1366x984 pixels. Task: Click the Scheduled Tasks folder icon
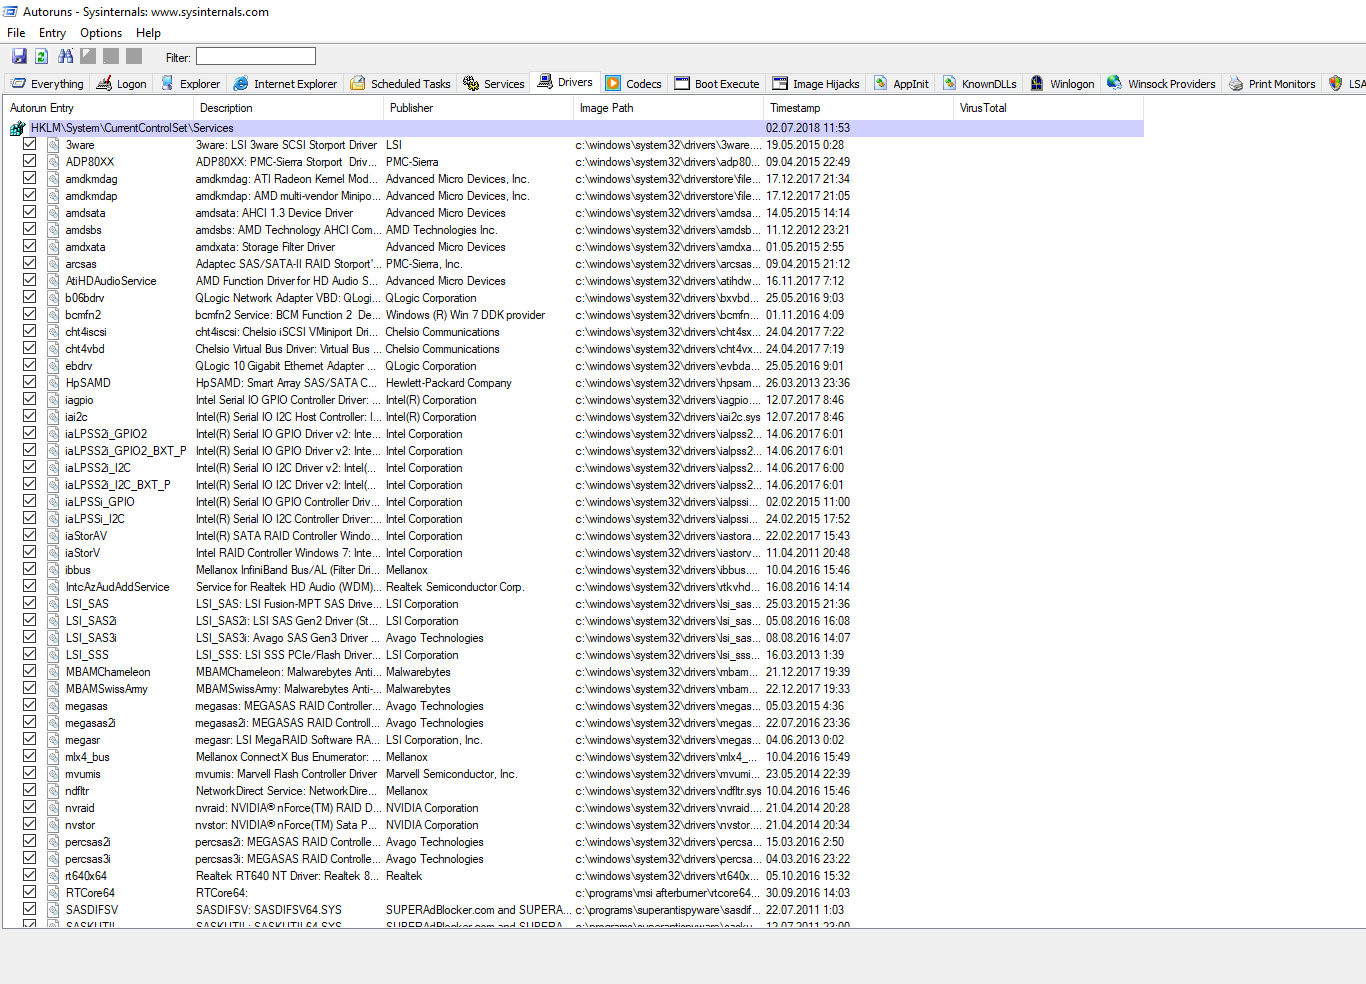(357, 83)
